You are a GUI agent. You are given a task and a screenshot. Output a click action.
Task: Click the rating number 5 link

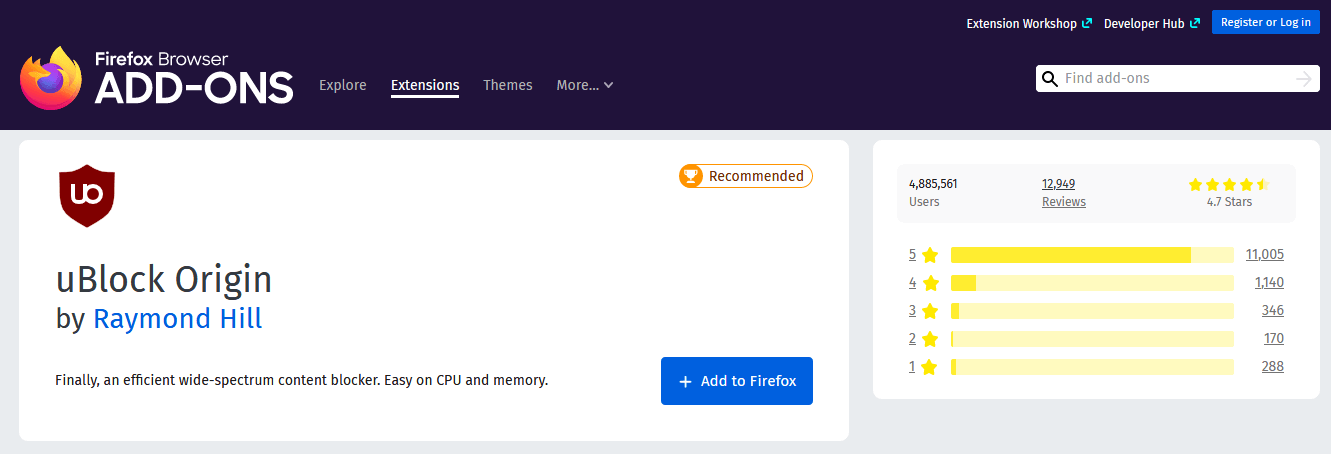pyautogui.click(x=912, y=255)
